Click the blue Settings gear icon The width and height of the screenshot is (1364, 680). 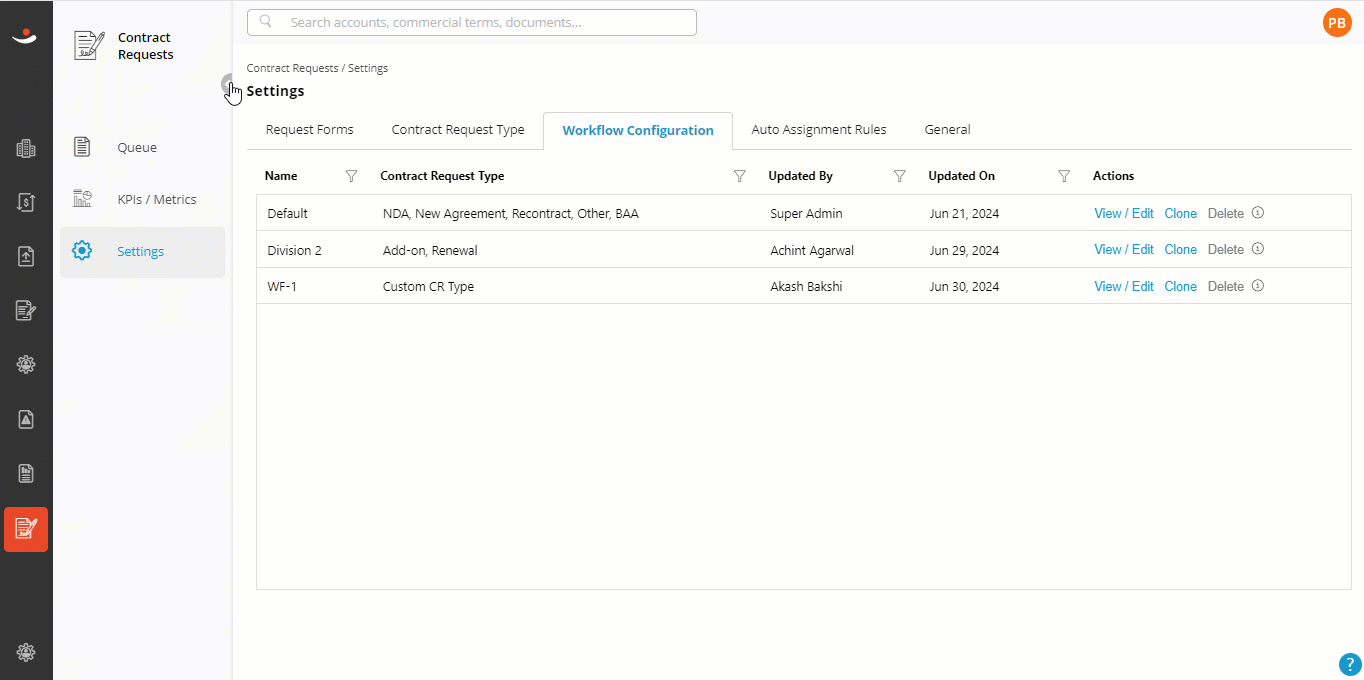coord(83,251)
